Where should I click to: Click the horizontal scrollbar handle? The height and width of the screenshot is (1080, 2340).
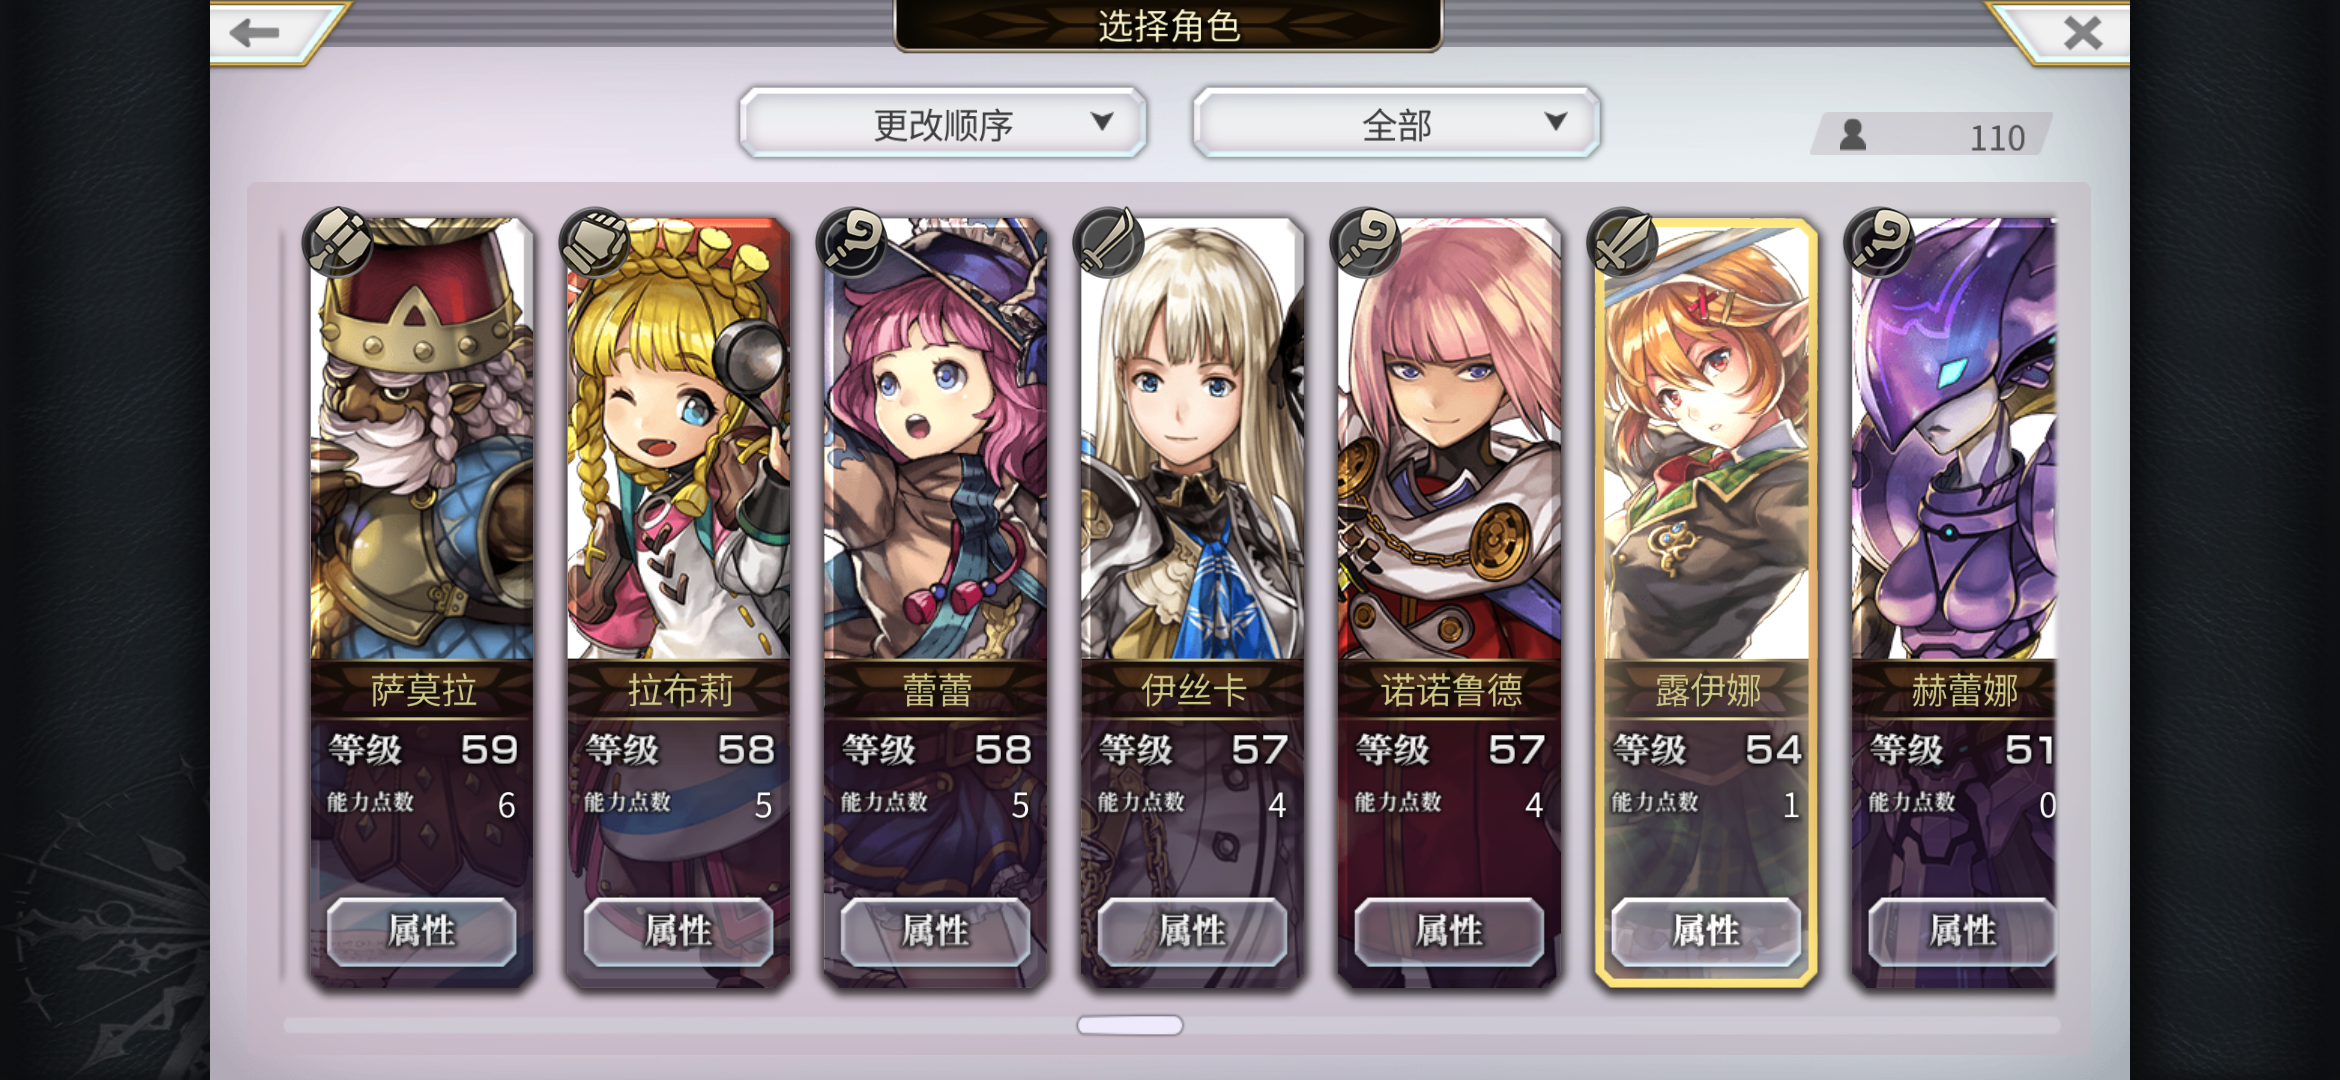1130,1025
